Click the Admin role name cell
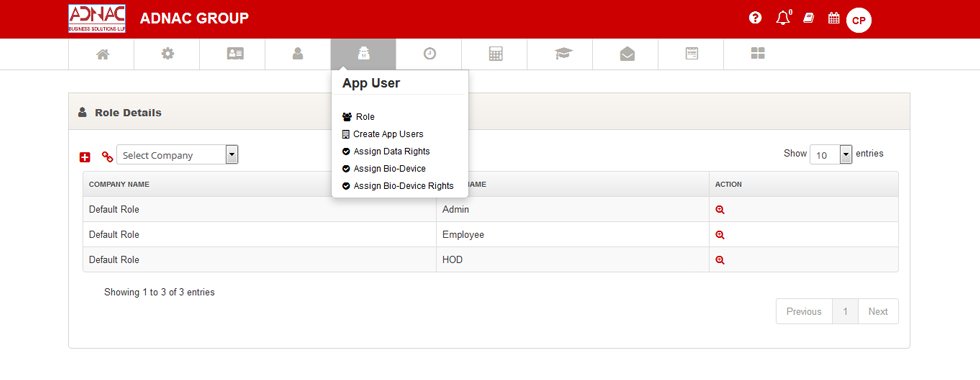 572,209
